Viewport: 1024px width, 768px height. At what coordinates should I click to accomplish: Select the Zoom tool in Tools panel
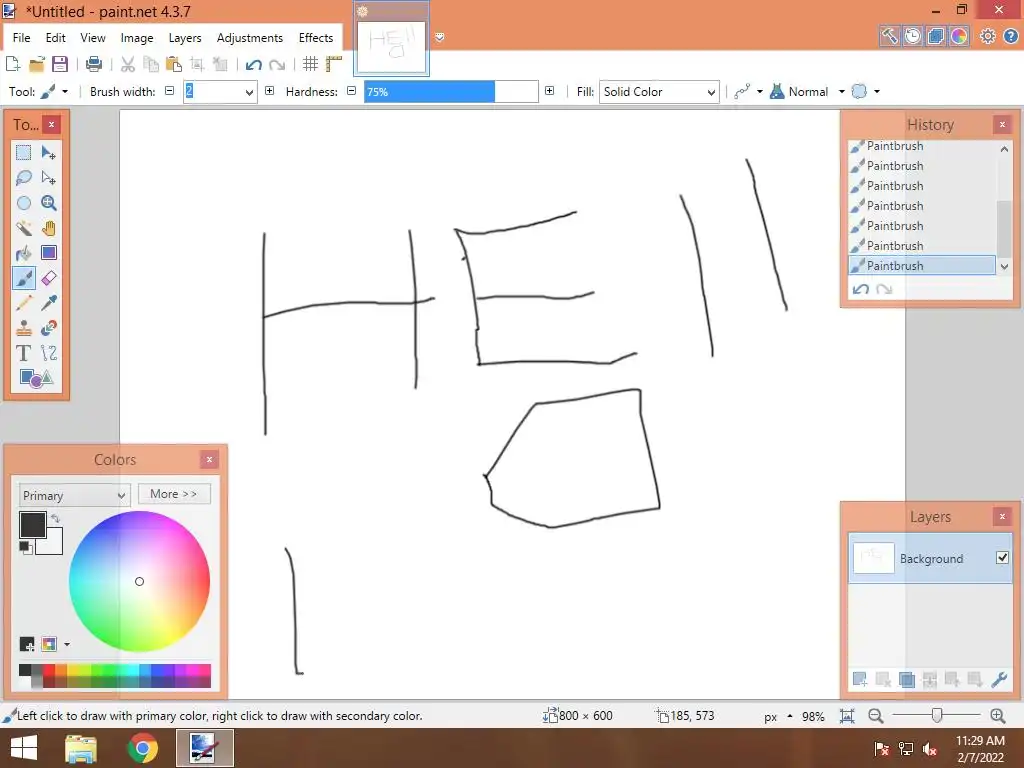pos(49,203)
